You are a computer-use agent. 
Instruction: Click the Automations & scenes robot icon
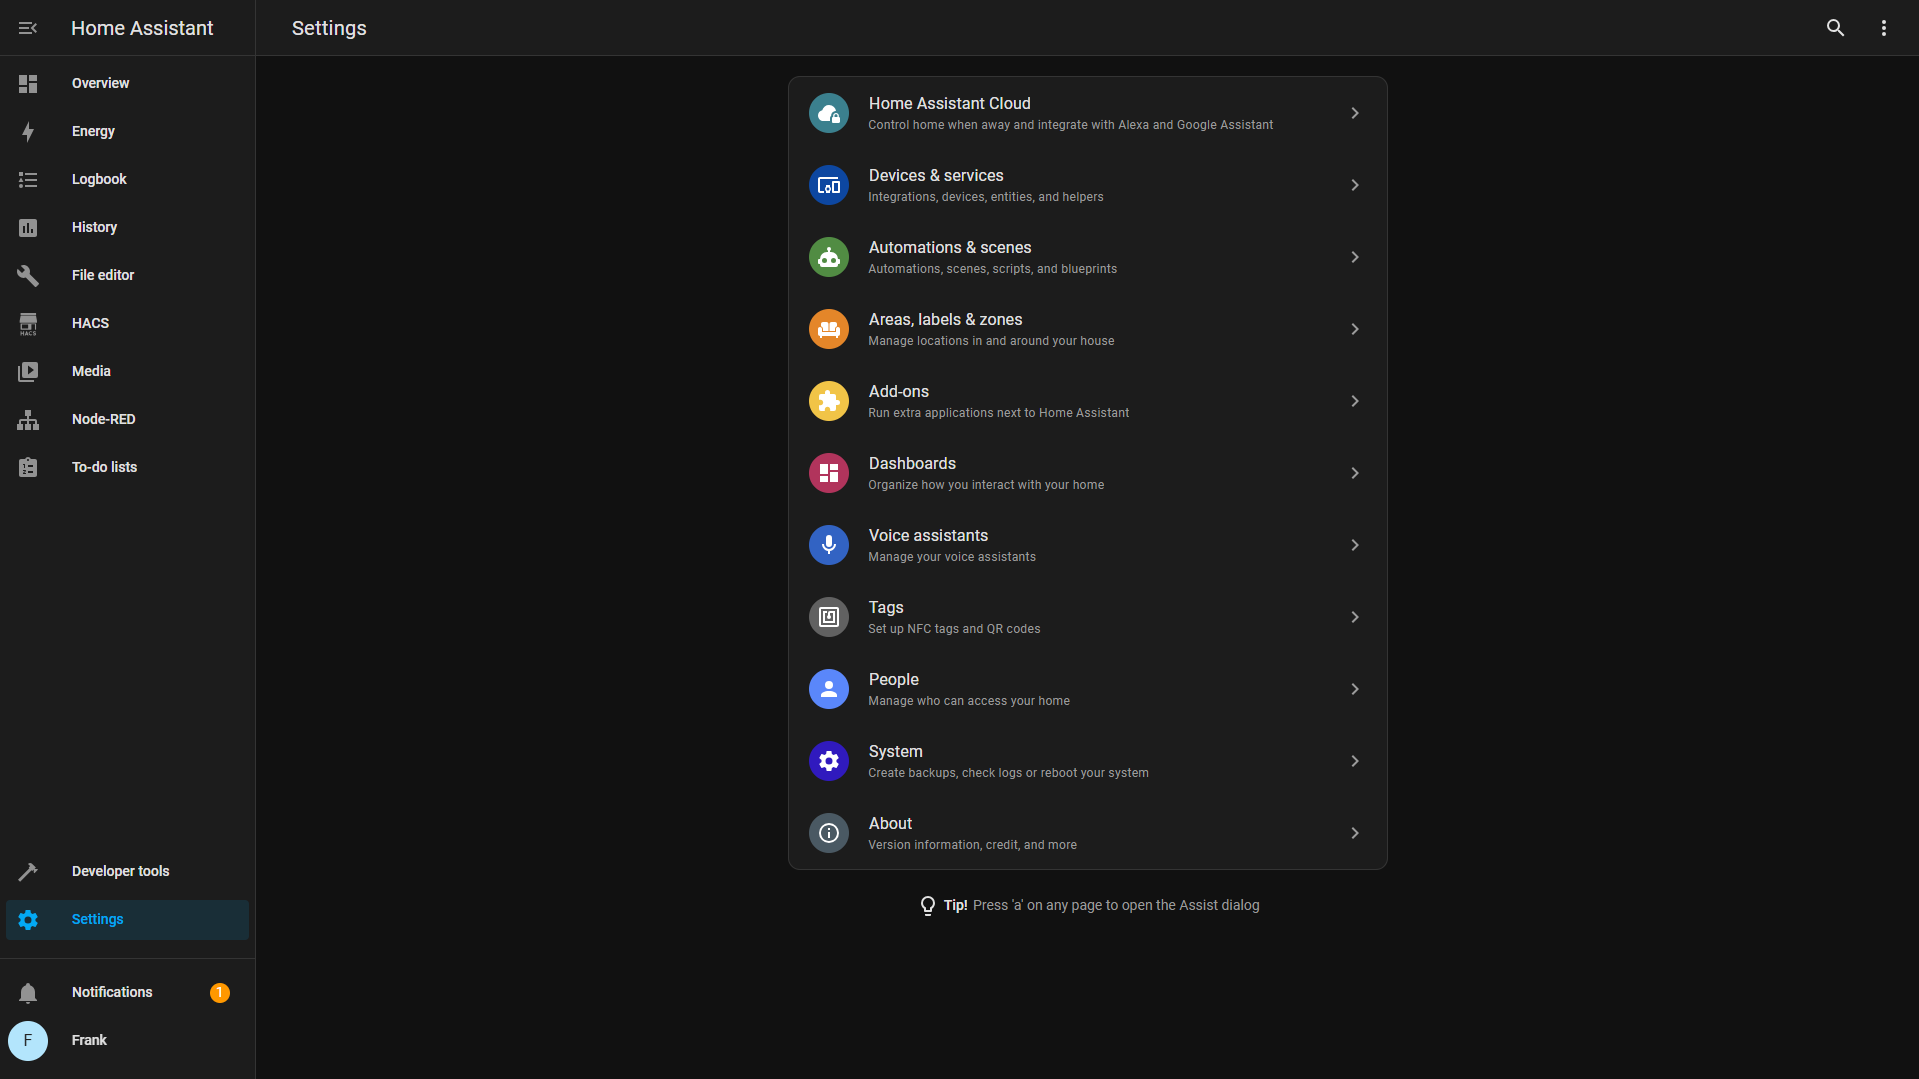(x=829, y=257)
